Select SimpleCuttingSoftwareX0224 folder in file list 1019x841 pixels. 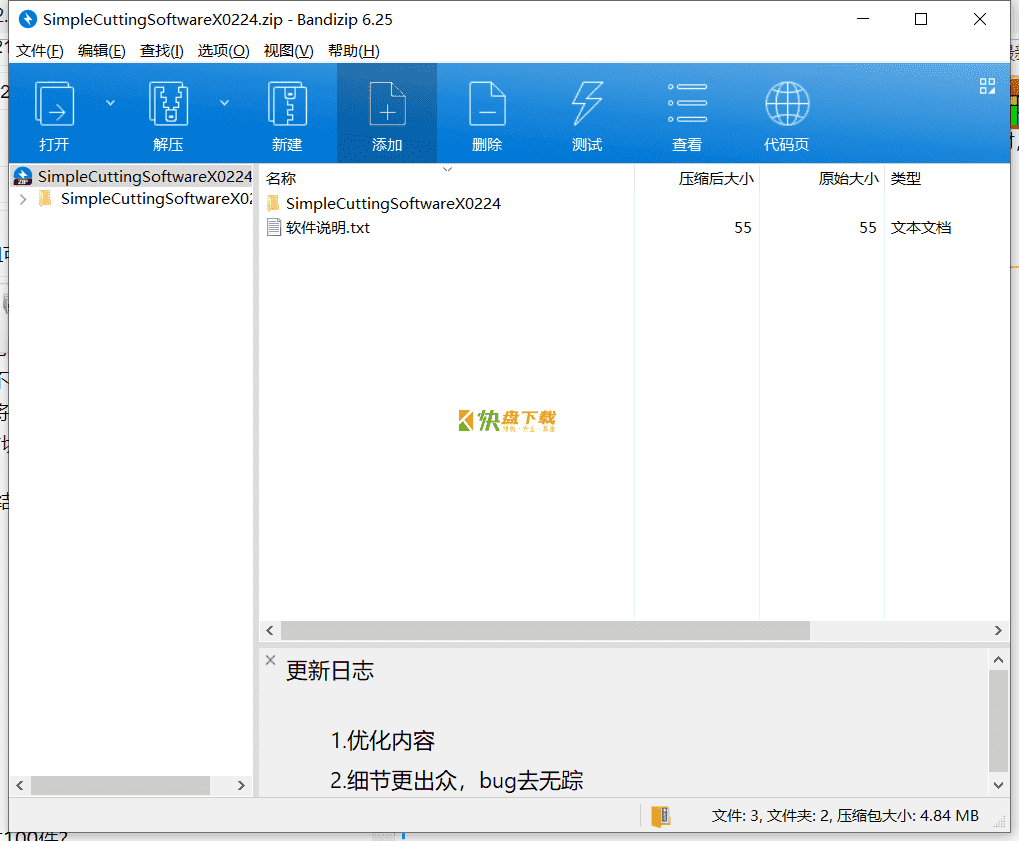(x=393, y=203)
